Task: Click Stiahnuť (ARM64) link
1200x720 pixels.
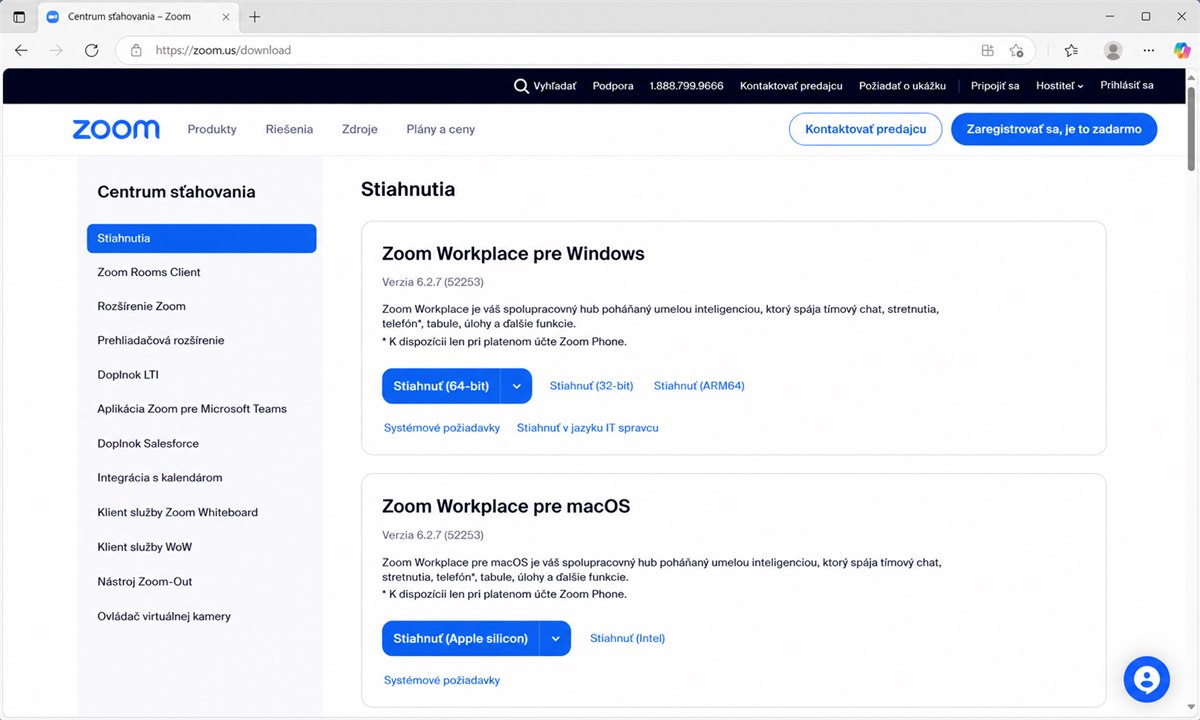Action: pos(699,386)
